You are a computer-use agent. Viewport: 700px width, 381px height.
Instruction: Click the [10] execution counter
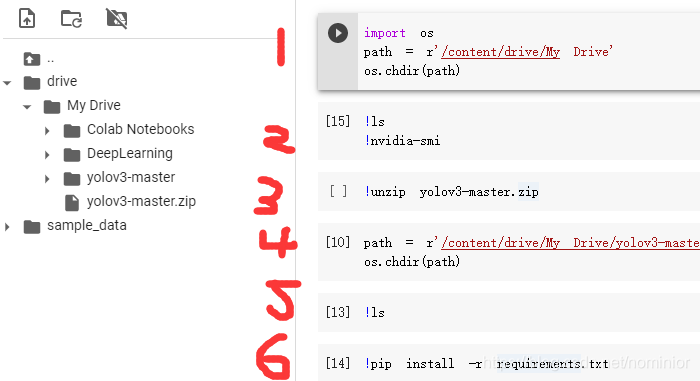[x=338, y=242]
